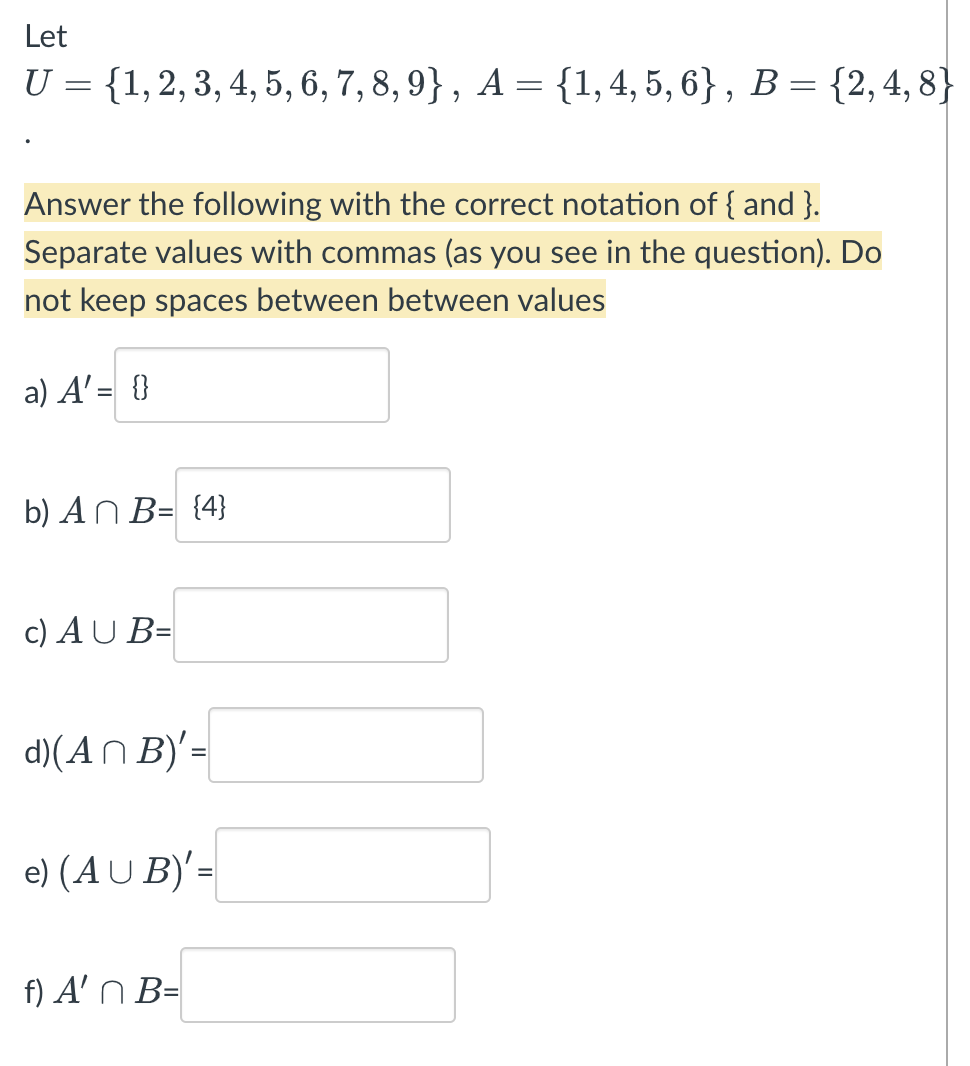Image resolution: width=970 pixels, height=1066 pixels.
Task: Click the A′ answer input field
Action: pyautogui.click(x=252, y=385)
